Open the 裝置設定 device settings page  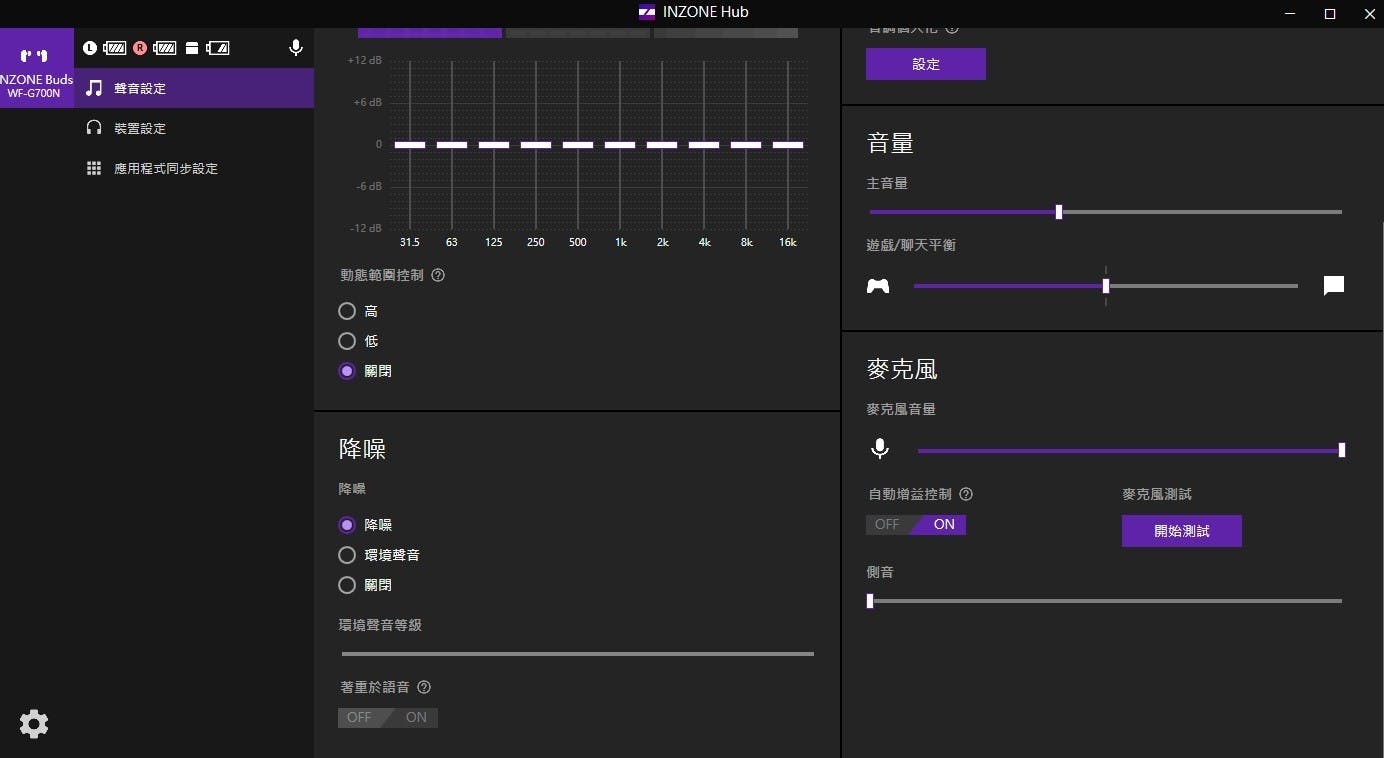194,128
